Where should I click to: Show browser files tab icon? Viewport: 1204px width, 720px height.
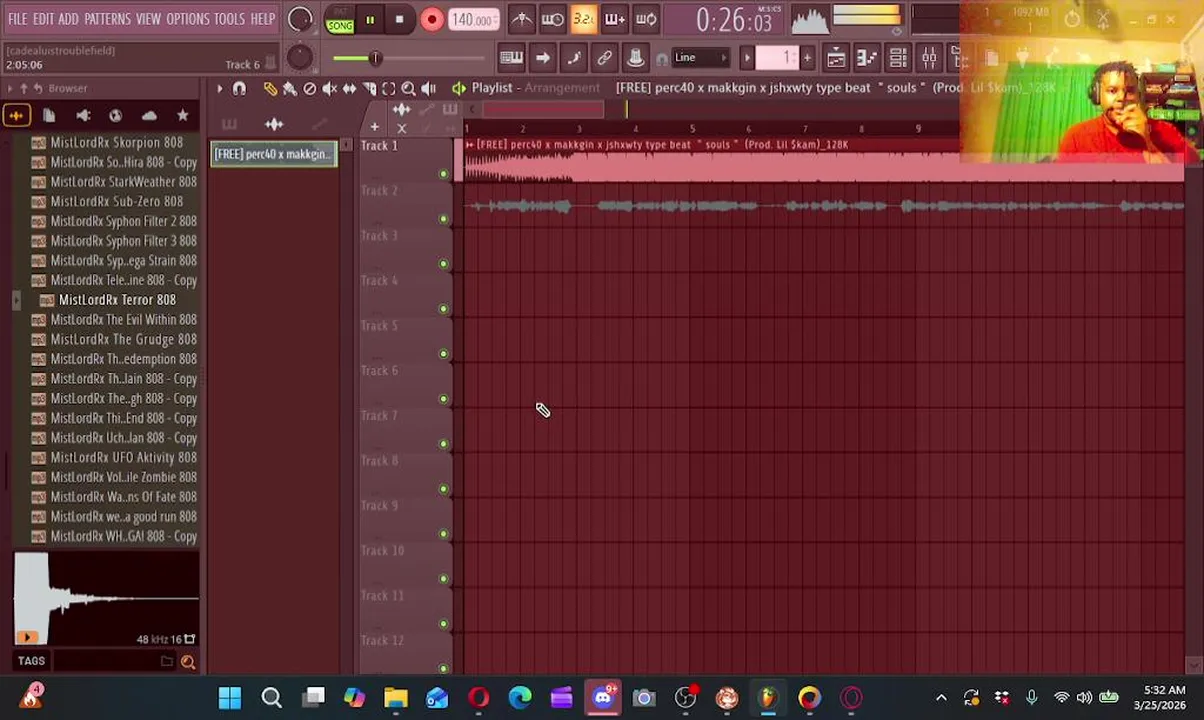49,116
